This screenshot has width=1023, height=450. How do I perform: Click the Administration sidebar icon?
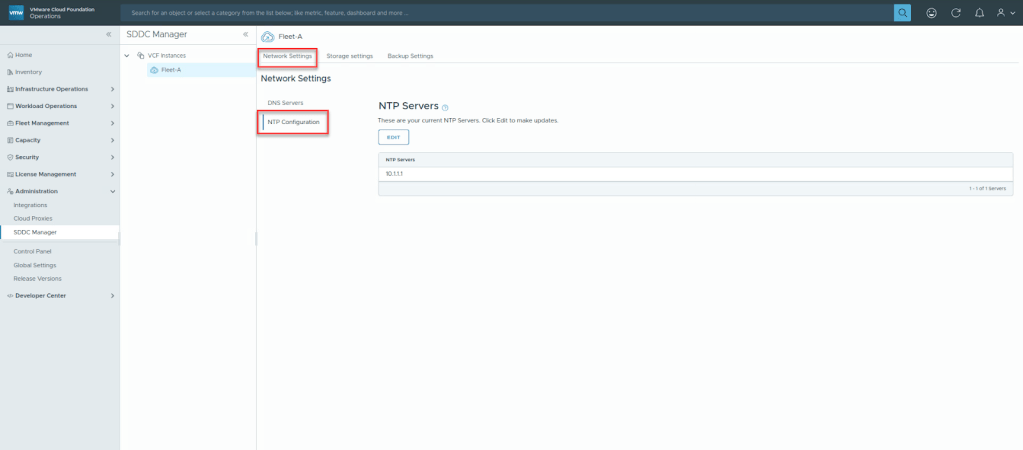point(10,191)
